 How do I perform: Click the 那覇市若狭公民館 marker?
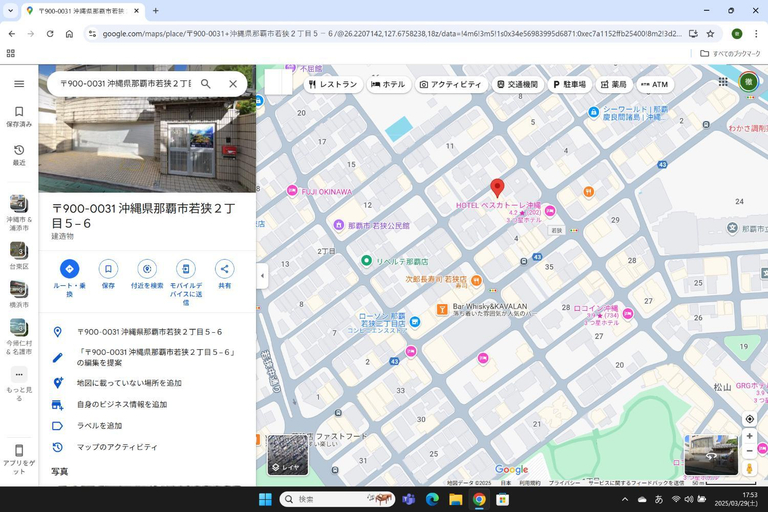pyautogui.click(x=338, y=225)
